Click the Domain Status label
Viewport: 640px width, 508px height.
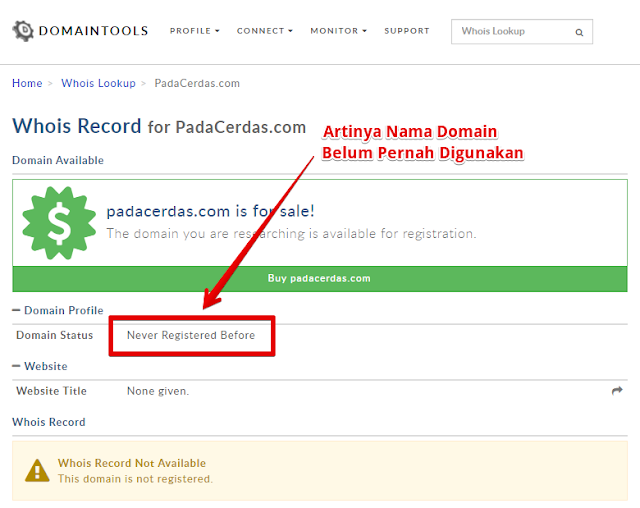[x=55, y=335]
